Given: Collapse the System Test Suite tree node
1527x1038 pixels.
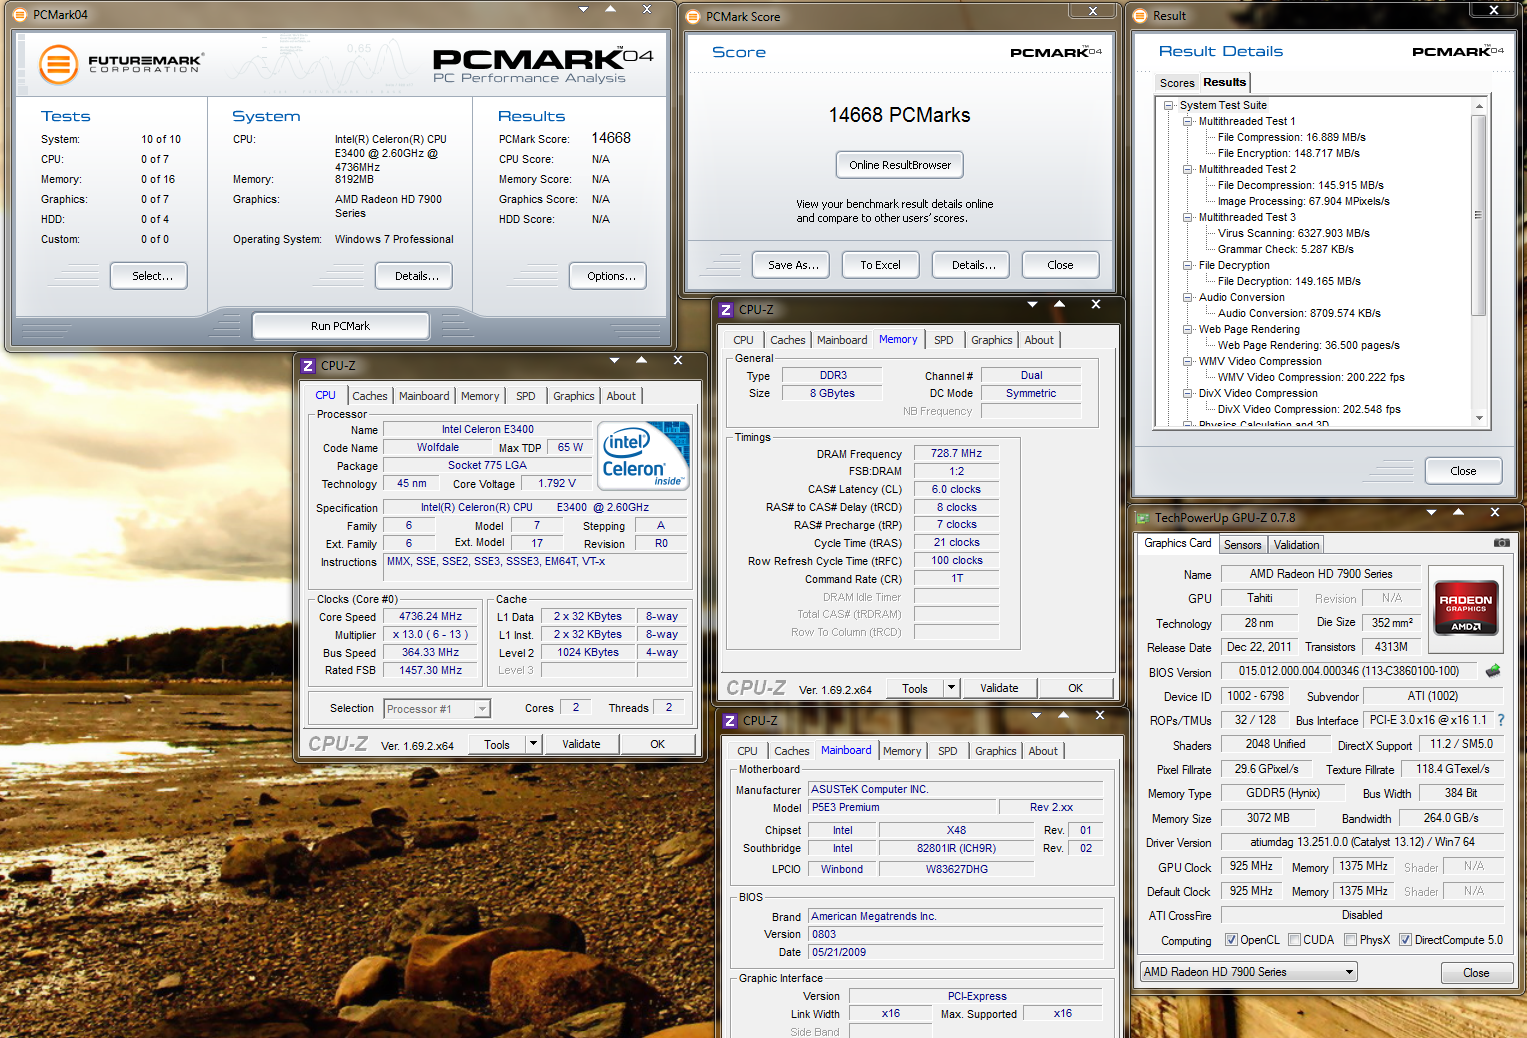Looking at the screenshot, I should [1168, 105].
